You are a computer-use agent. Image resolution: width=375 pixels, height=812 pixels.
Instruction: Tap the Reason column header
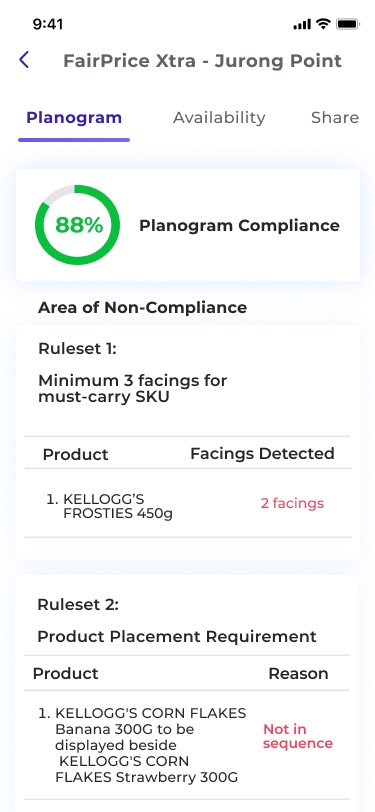tap(298, 674)
